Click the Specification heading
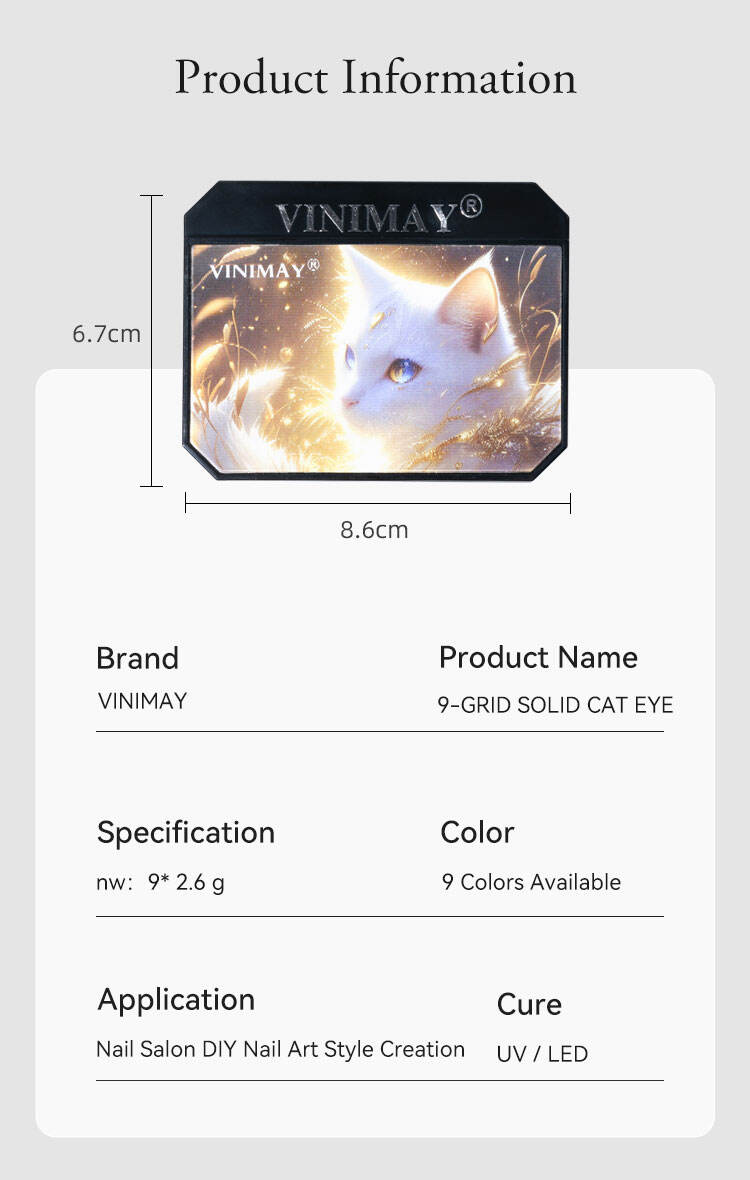 coord(185,832)
